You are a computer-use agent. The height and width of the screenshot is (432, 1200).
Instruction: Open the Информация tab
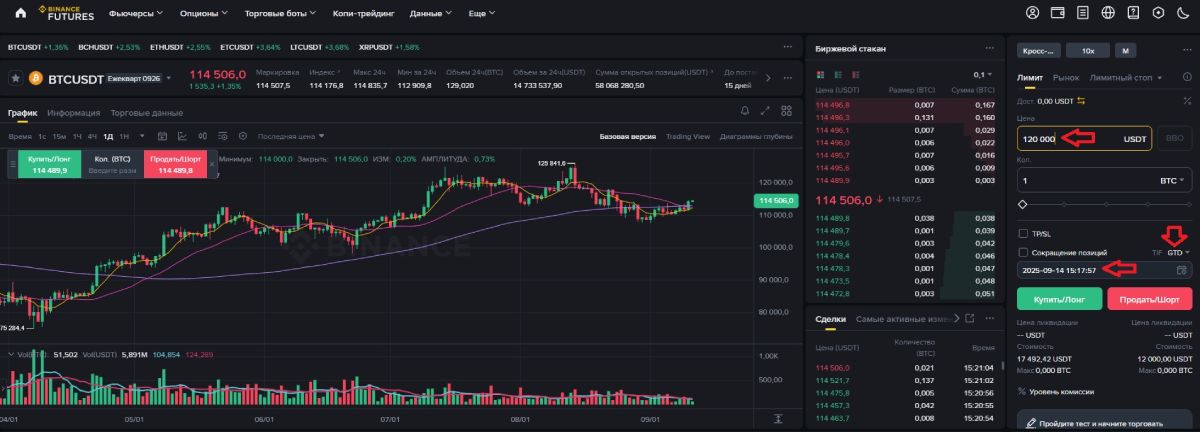[x=73, y=113]
